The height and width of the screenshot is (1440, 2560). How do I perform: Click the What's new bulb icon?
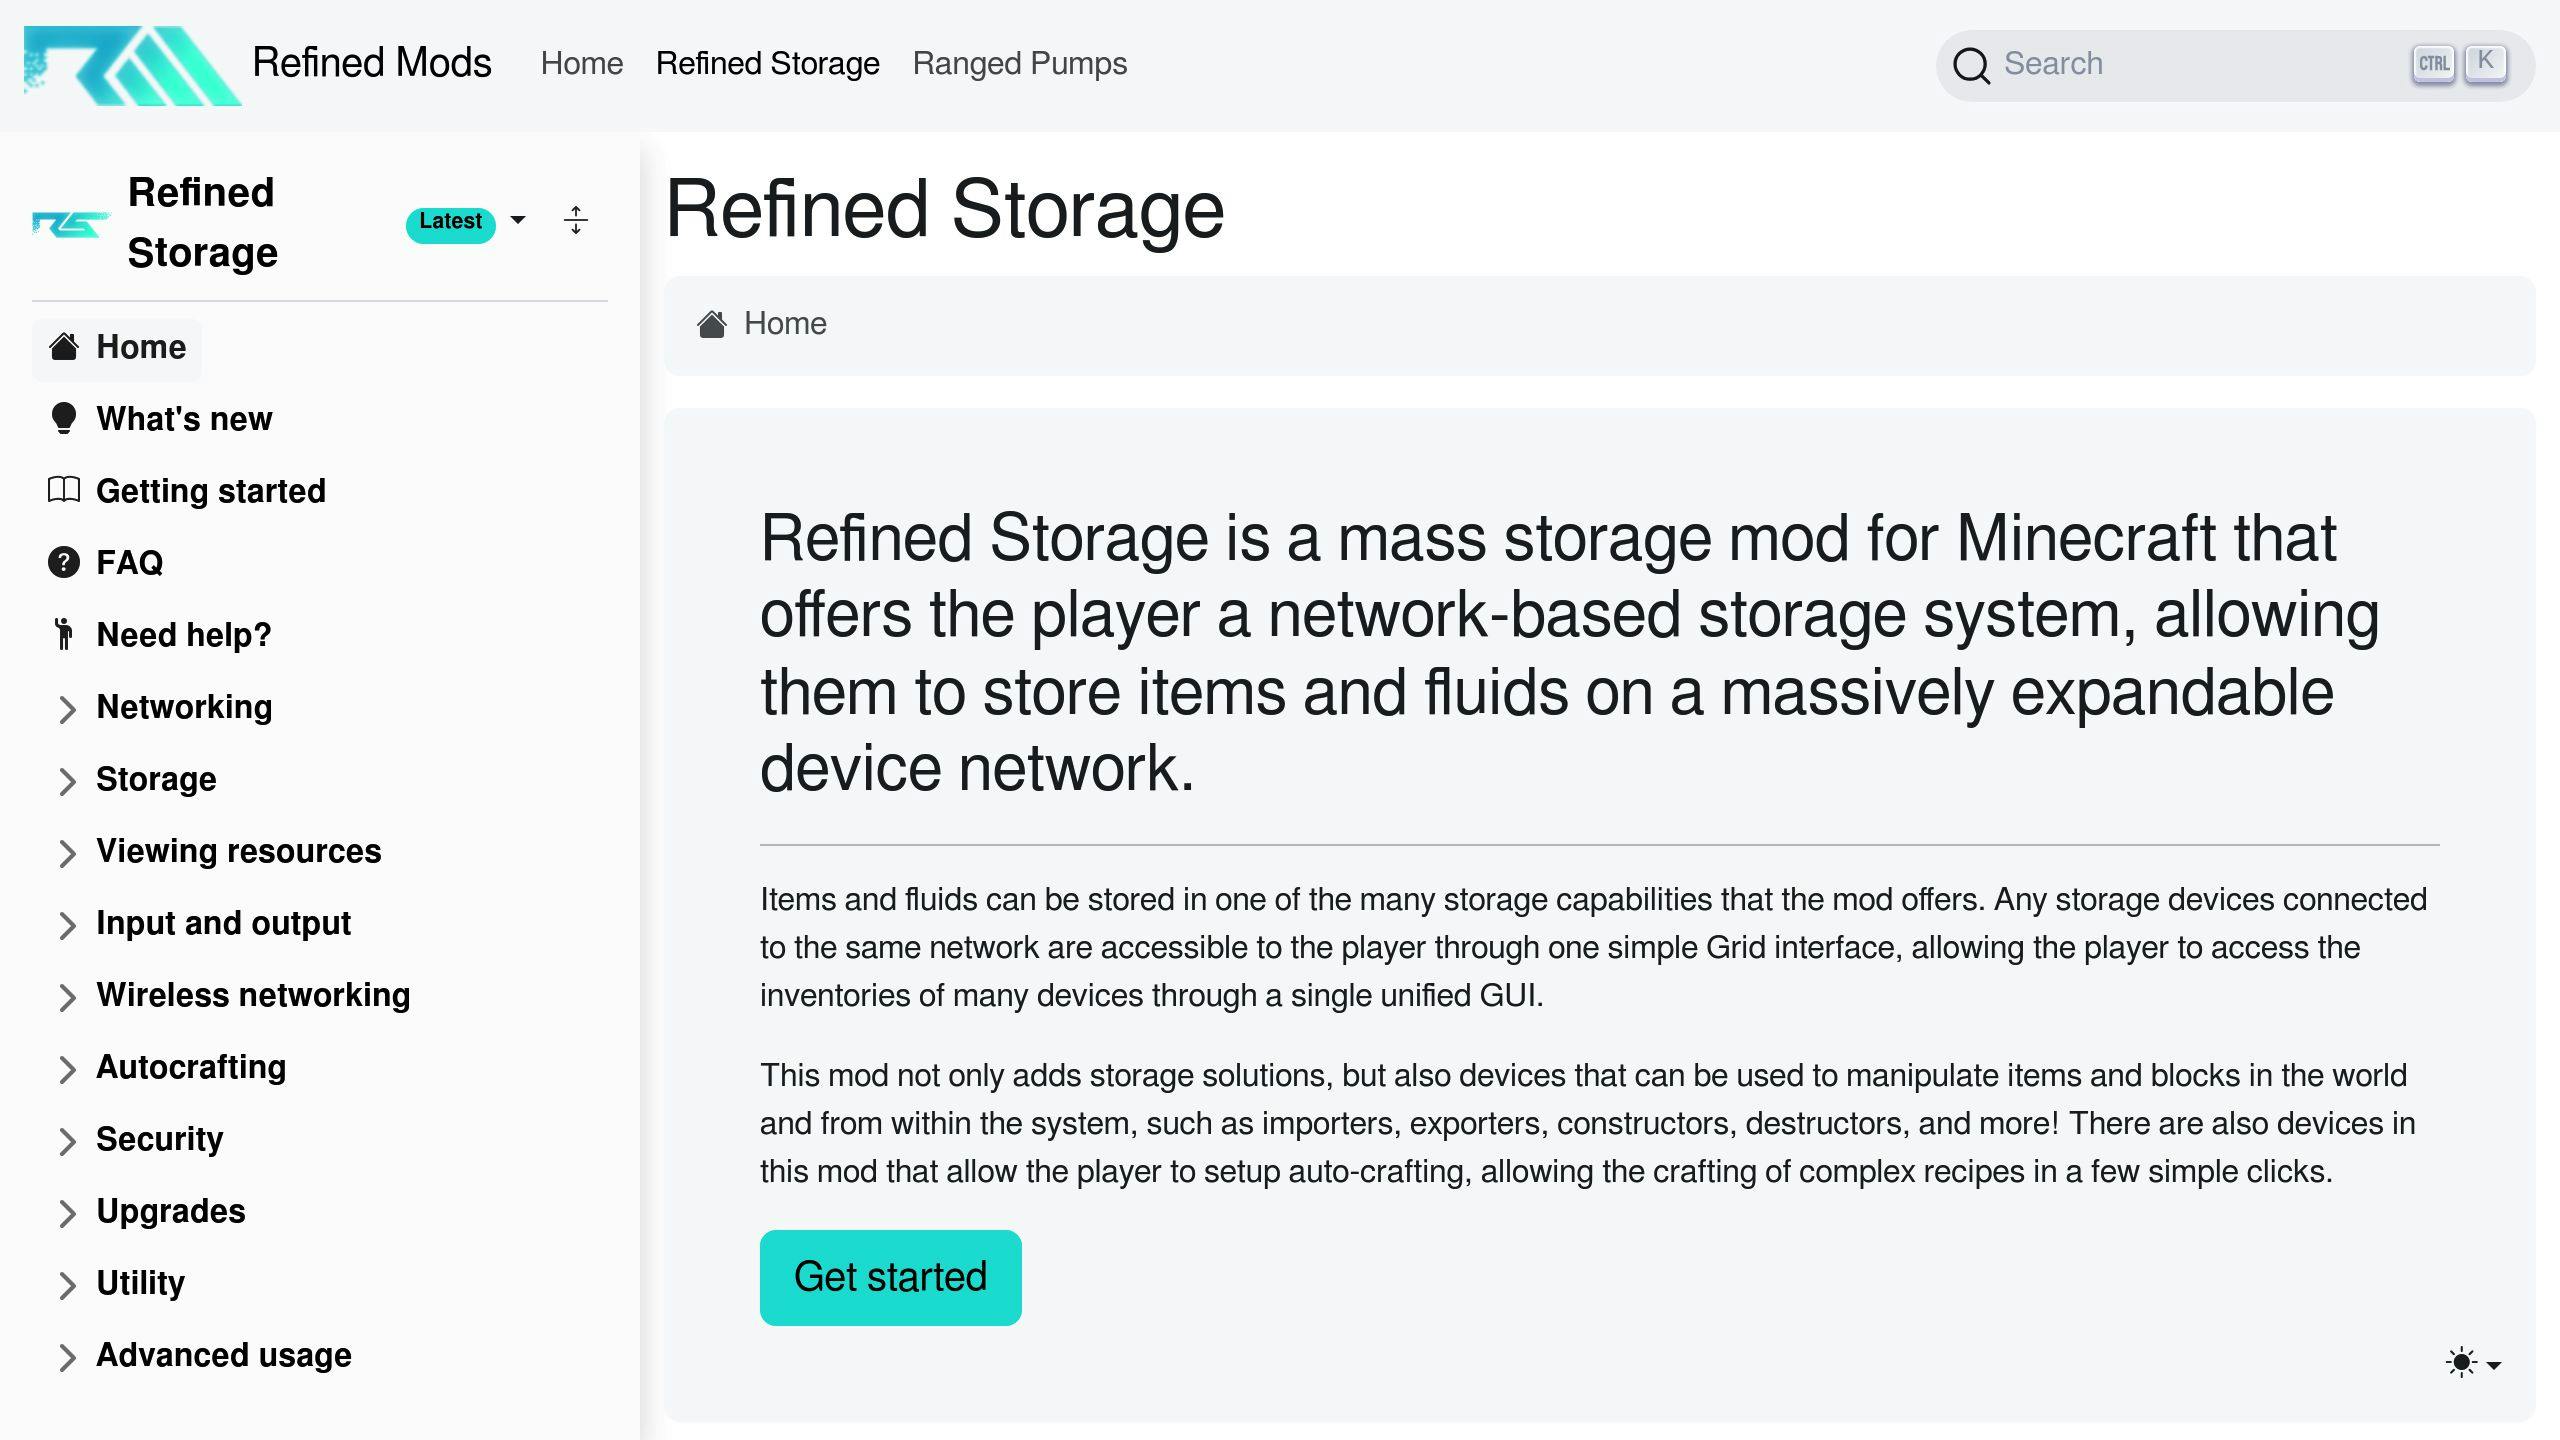(65, 418)
